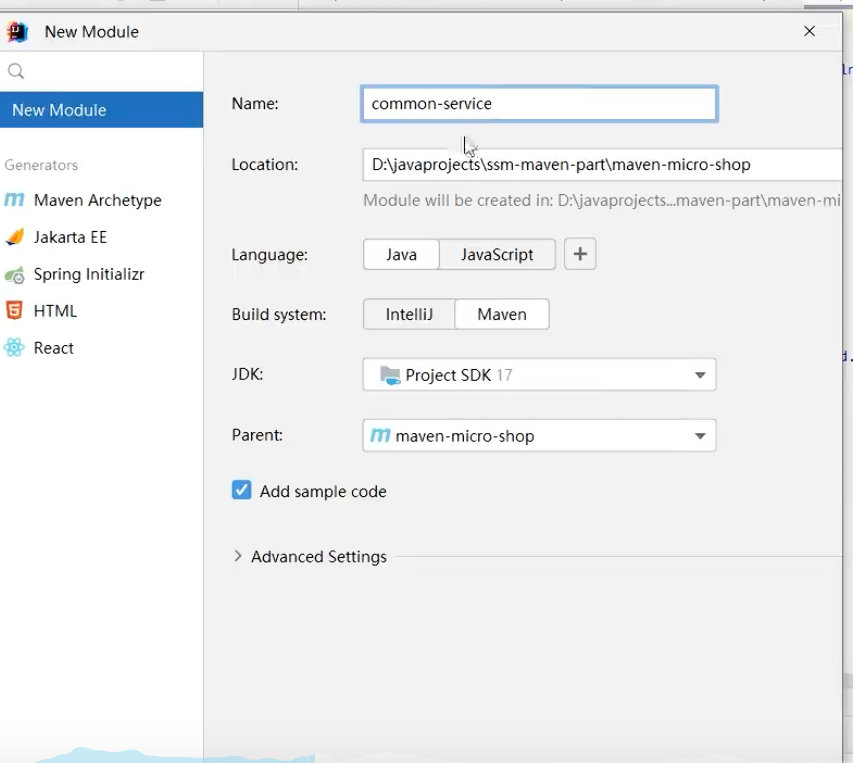The image size is (853, 763).
Task: Toggle Add sample code checkbox
Action: coord(242,490)
